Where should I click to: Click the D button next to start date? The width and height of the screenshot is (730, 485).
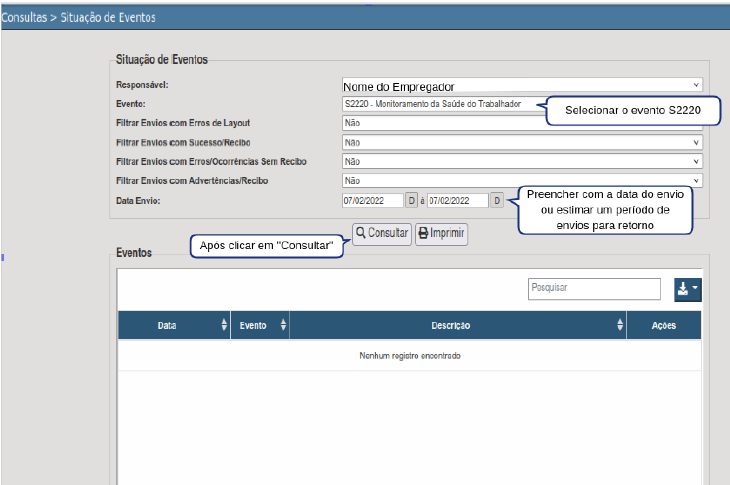point(411,201)
